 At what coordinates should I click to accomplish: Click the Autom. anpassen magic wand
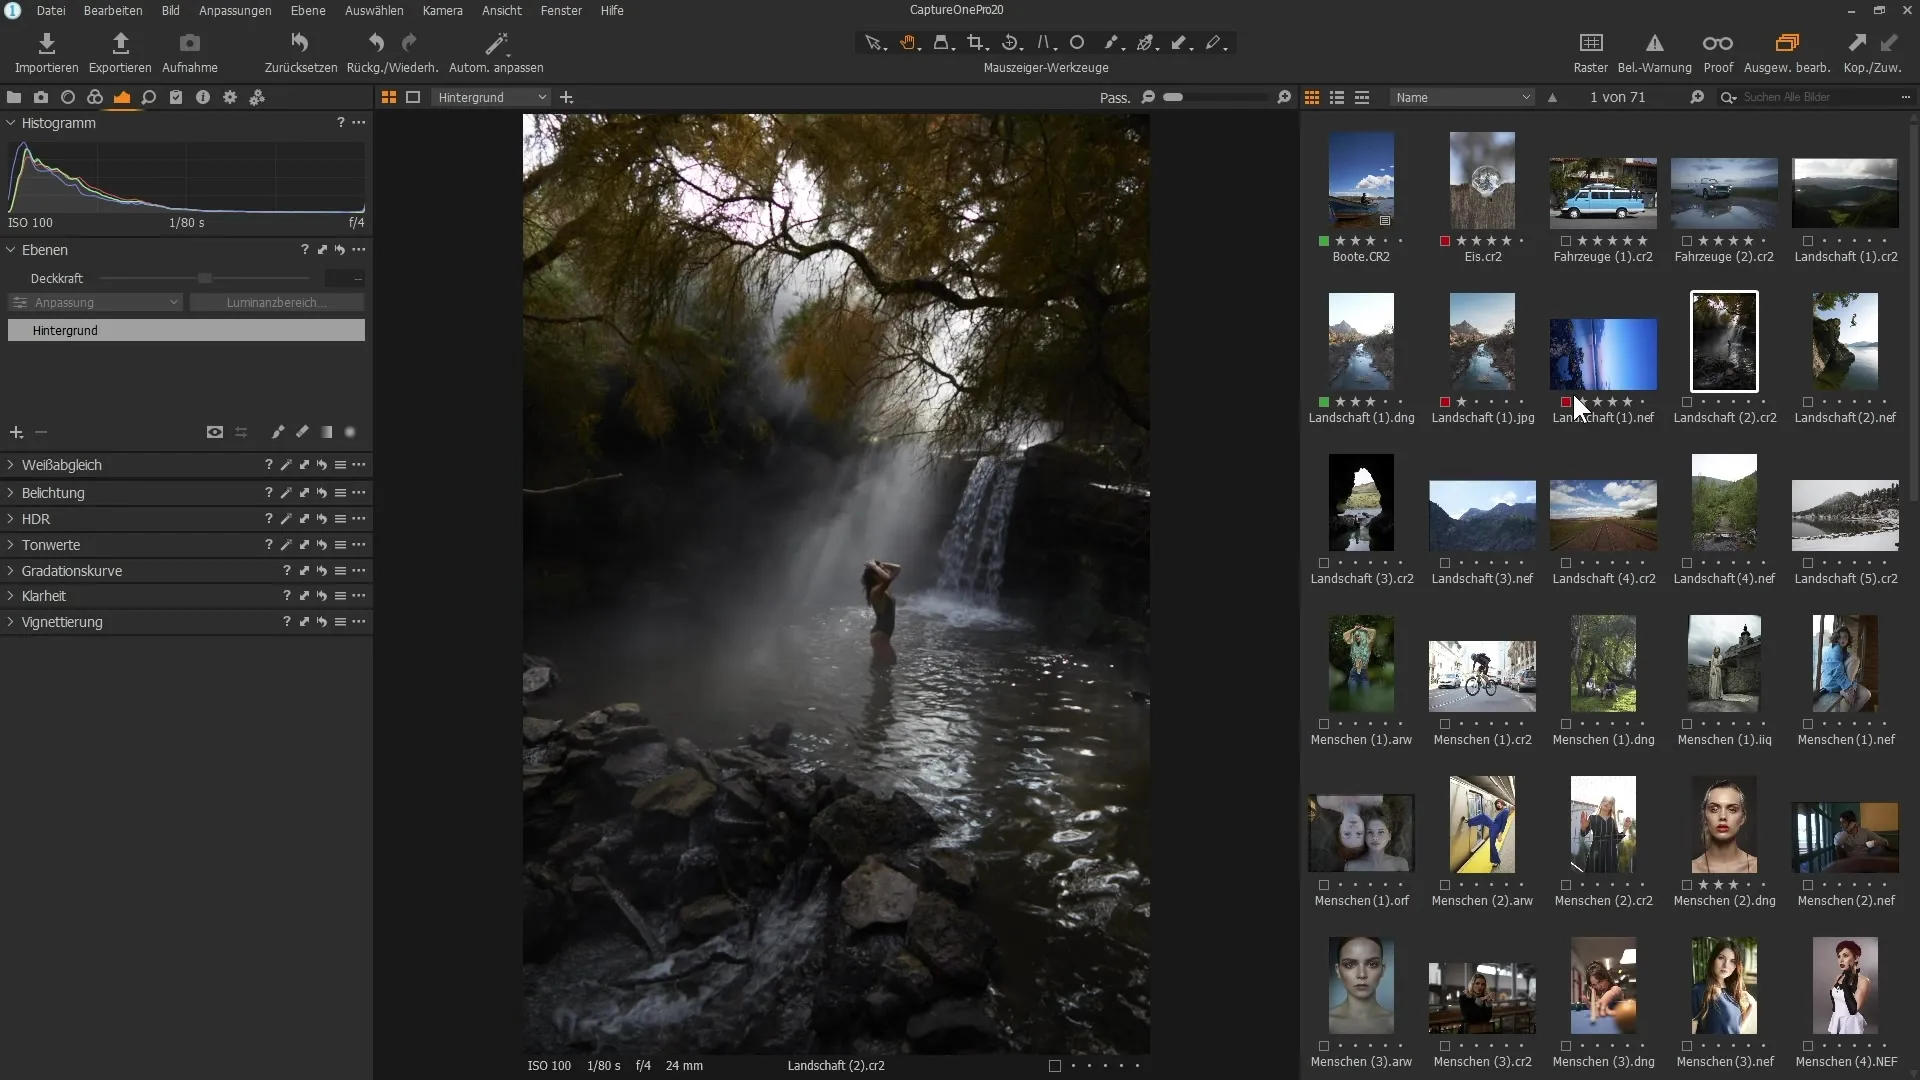coord(496,43)
